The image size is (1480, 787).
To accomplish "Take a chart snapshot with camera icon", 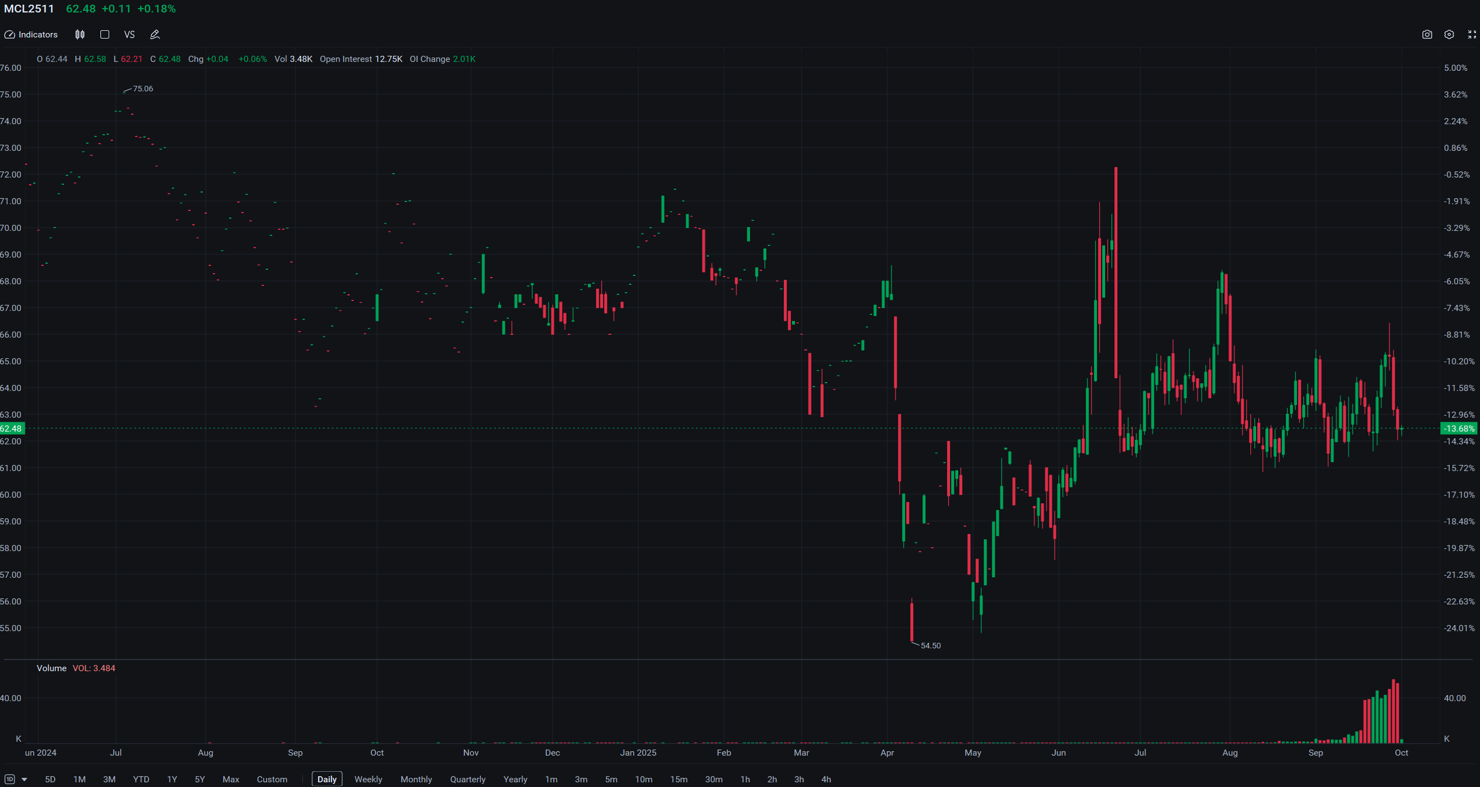I will [1427, 35].
